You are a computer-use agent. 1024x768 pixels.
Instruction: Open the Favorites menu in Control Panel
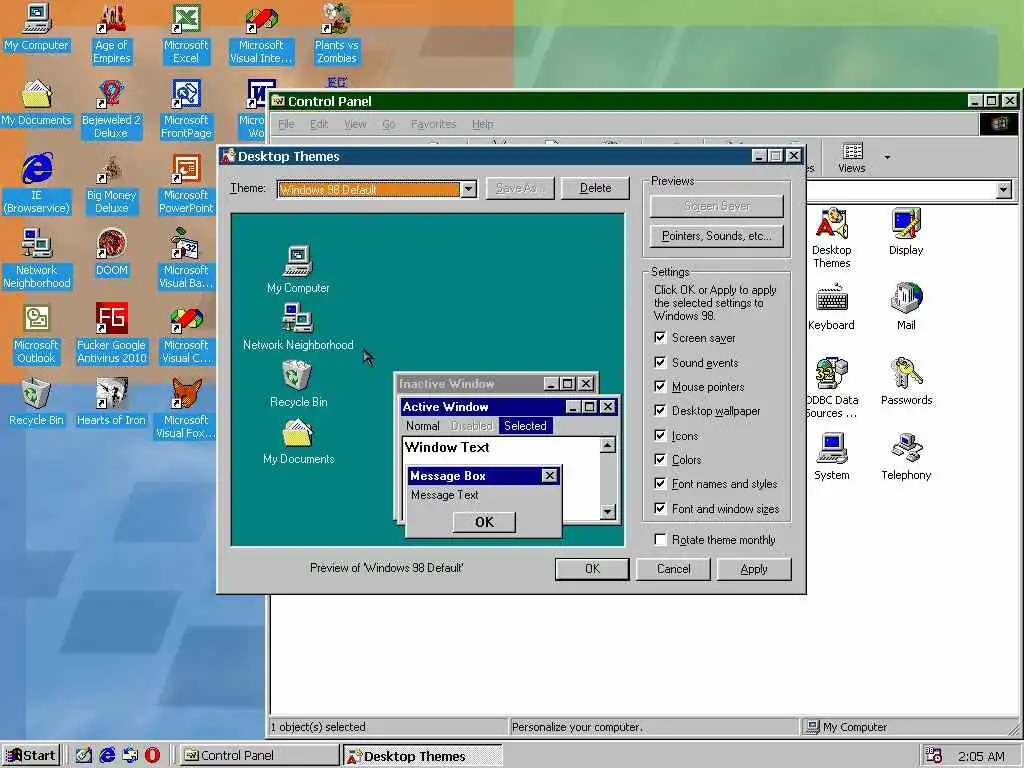[x=434, y=124]
